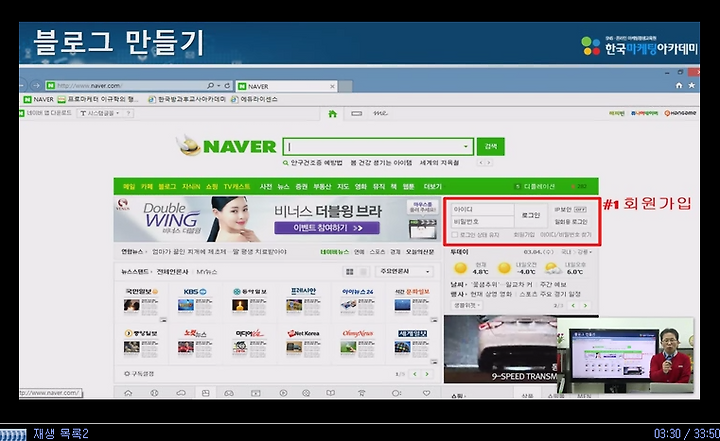The height and width of the screenshot is (441, 720).
Task: Toggle the IP보안 OFF switch
Action: pyautogui.click(x=580, y=209)
